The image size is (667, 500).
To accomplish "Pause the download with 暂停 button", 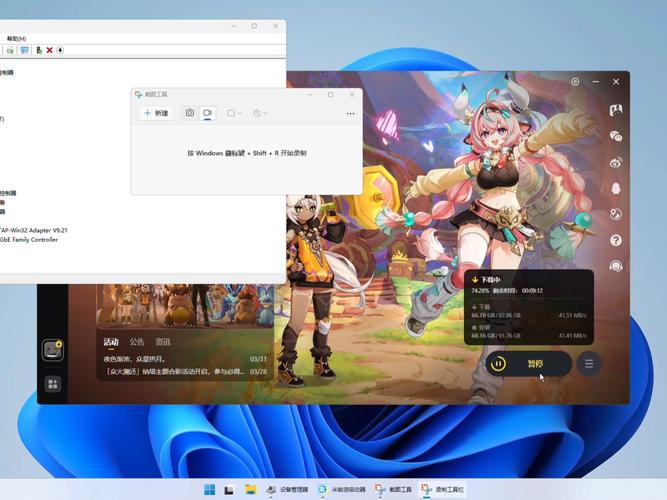I will tap(529, 364).
